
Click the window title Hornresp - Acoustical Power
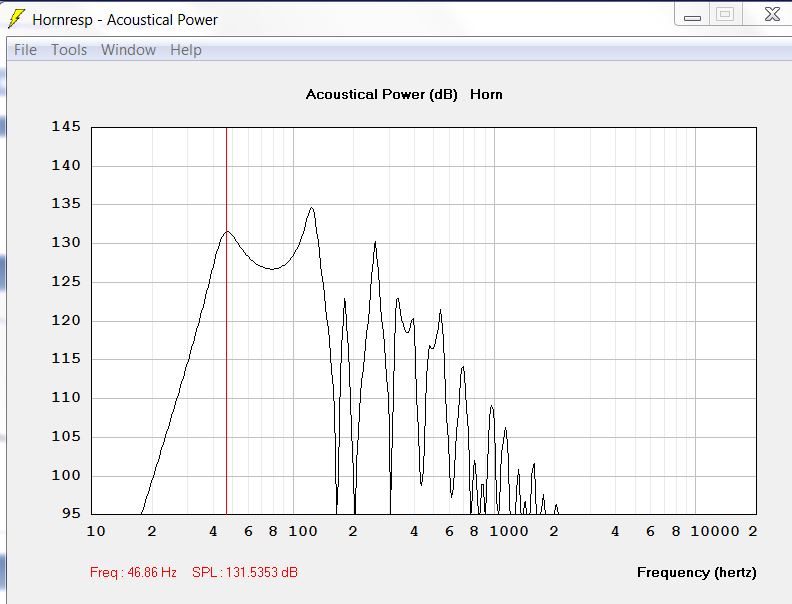point(125,20)
